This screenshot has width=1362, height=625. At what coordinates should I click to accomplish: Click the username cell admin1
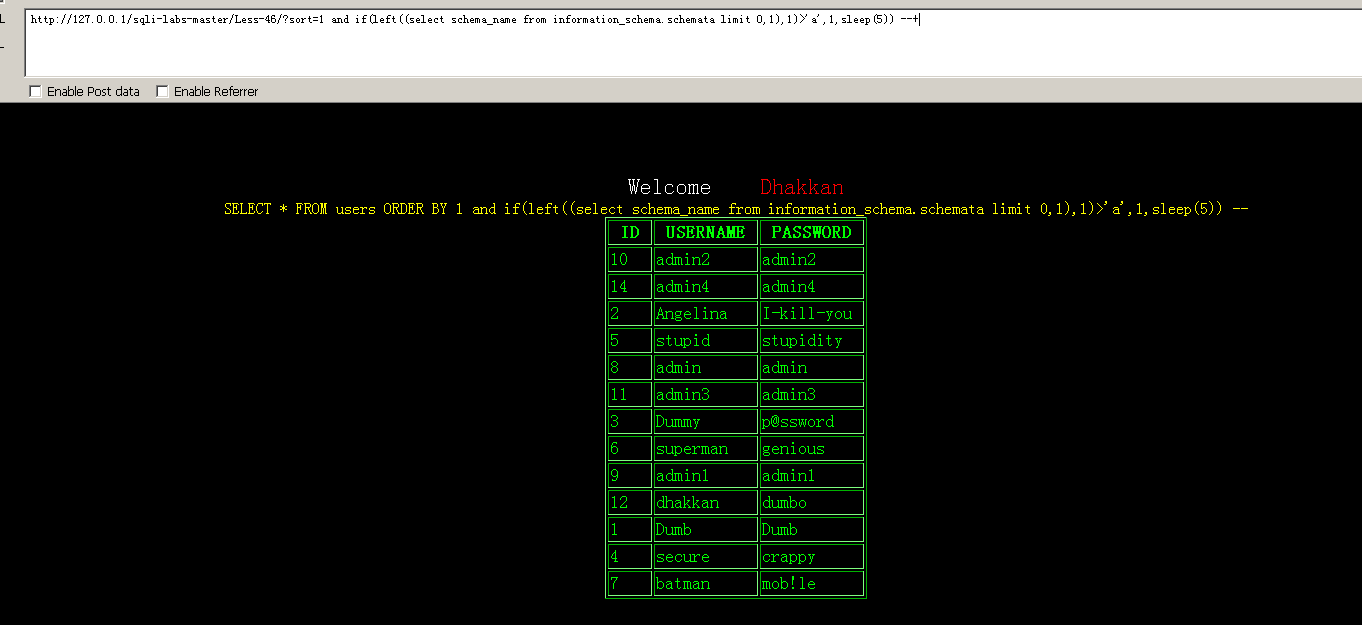(x=706, y=475)
